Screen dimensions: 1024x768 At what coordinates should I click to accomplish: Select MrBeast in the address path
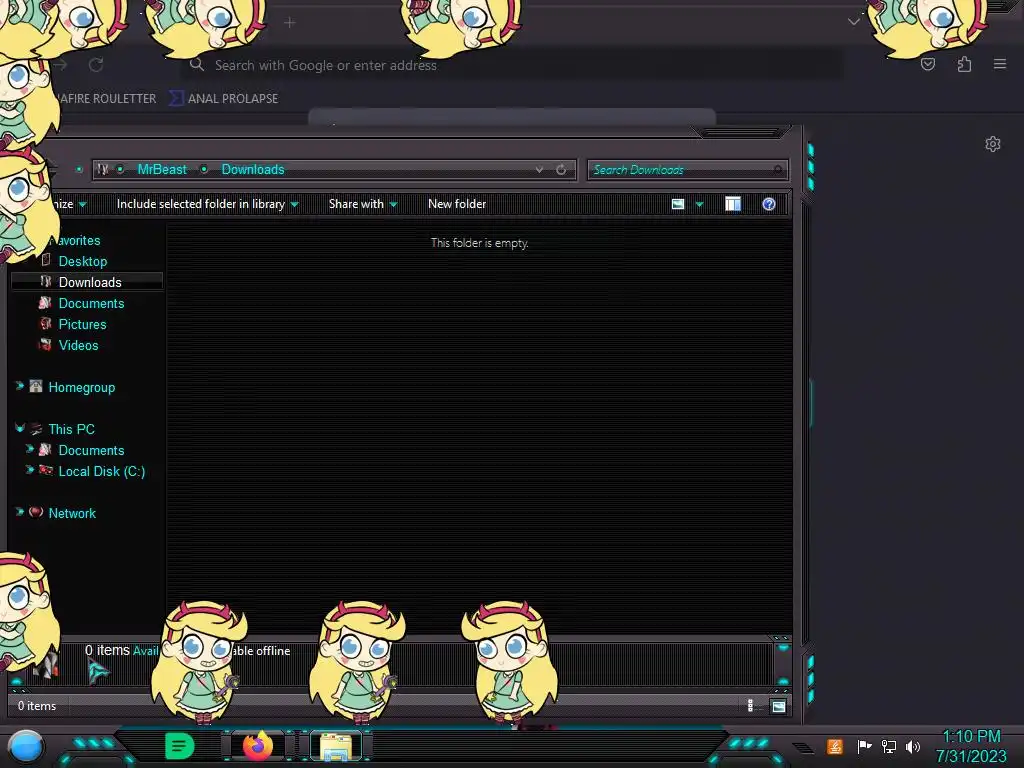[x=162, y=169]
